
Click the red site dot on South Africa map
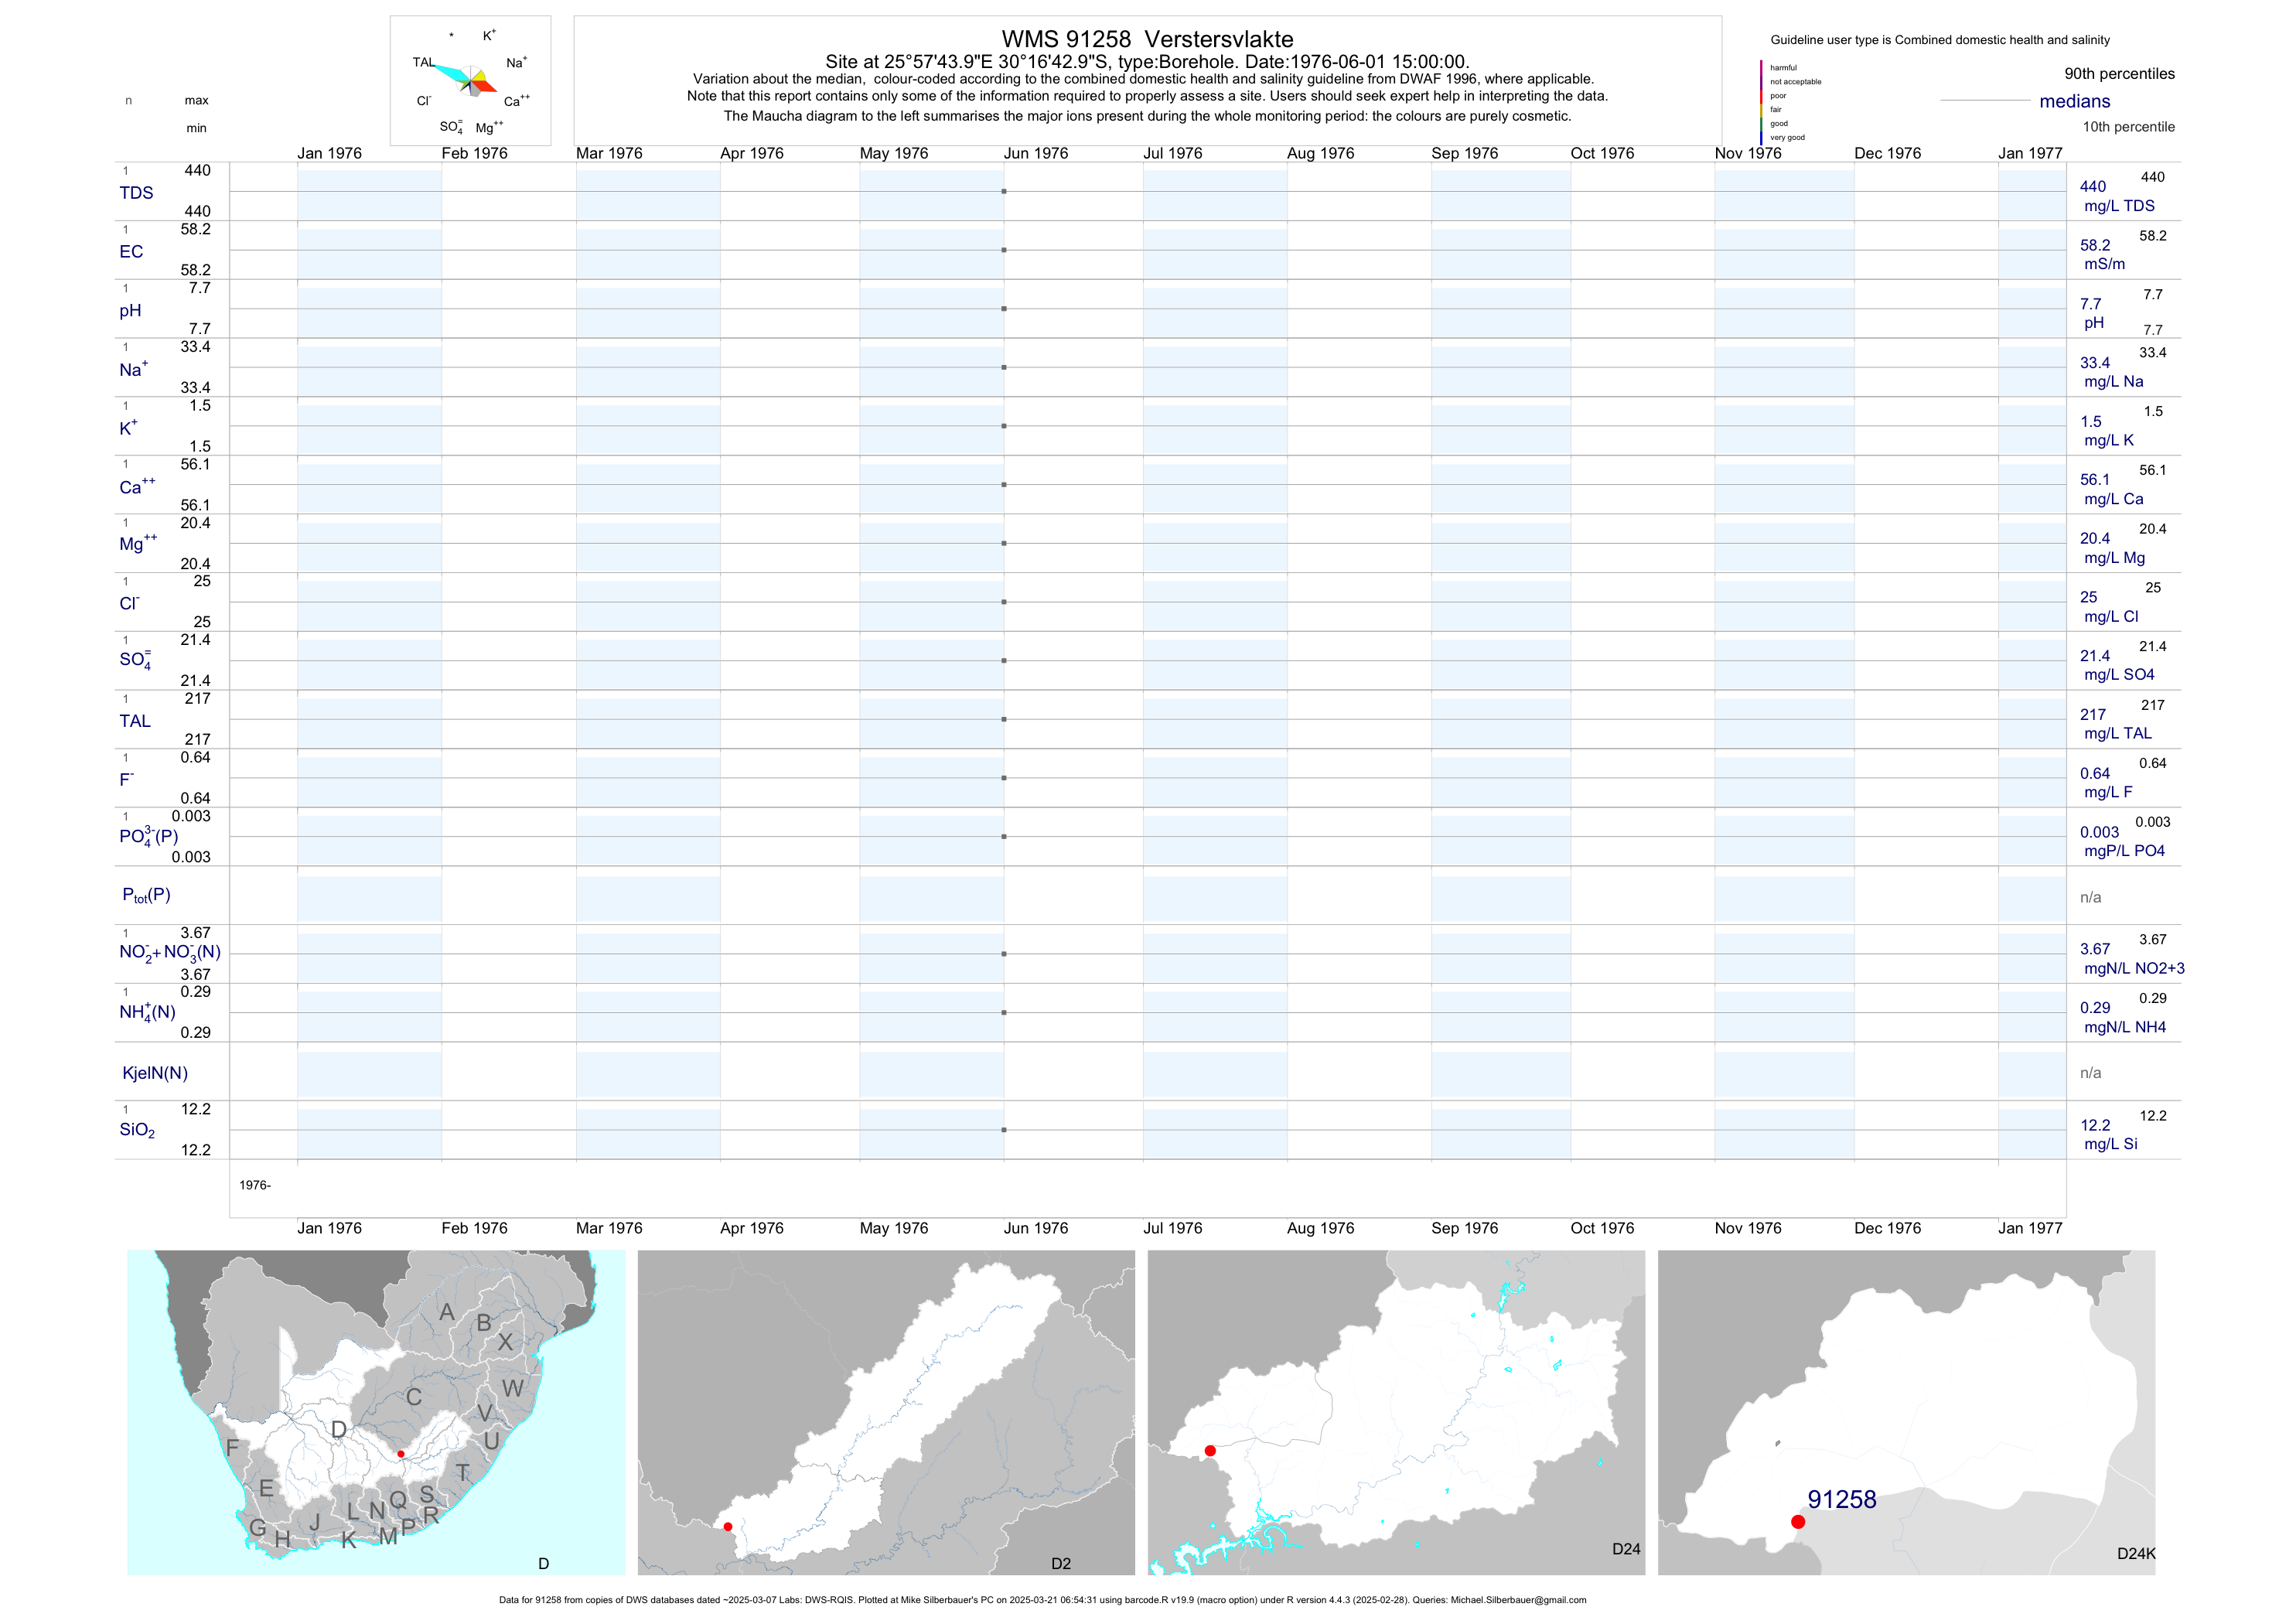tap(400, 1454)
